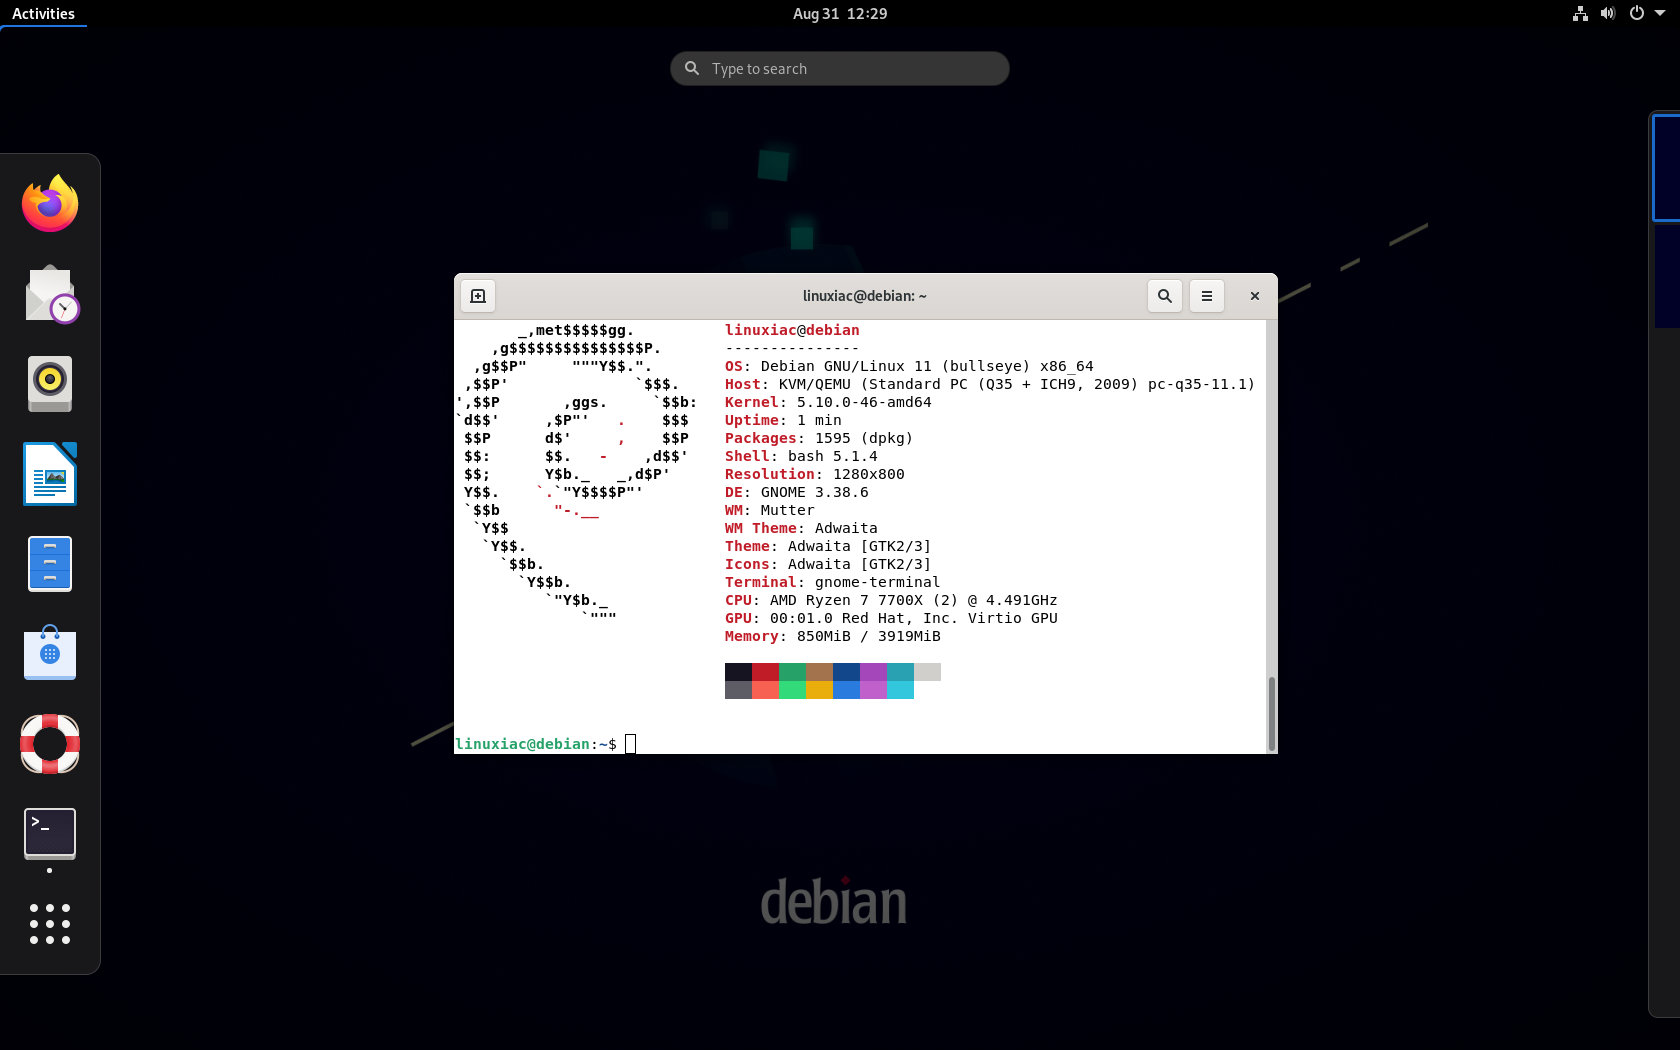This screenshot has width=1680, height=1050.
Task: Click the purple color block in neofetch
Action: tap(873, 672)
